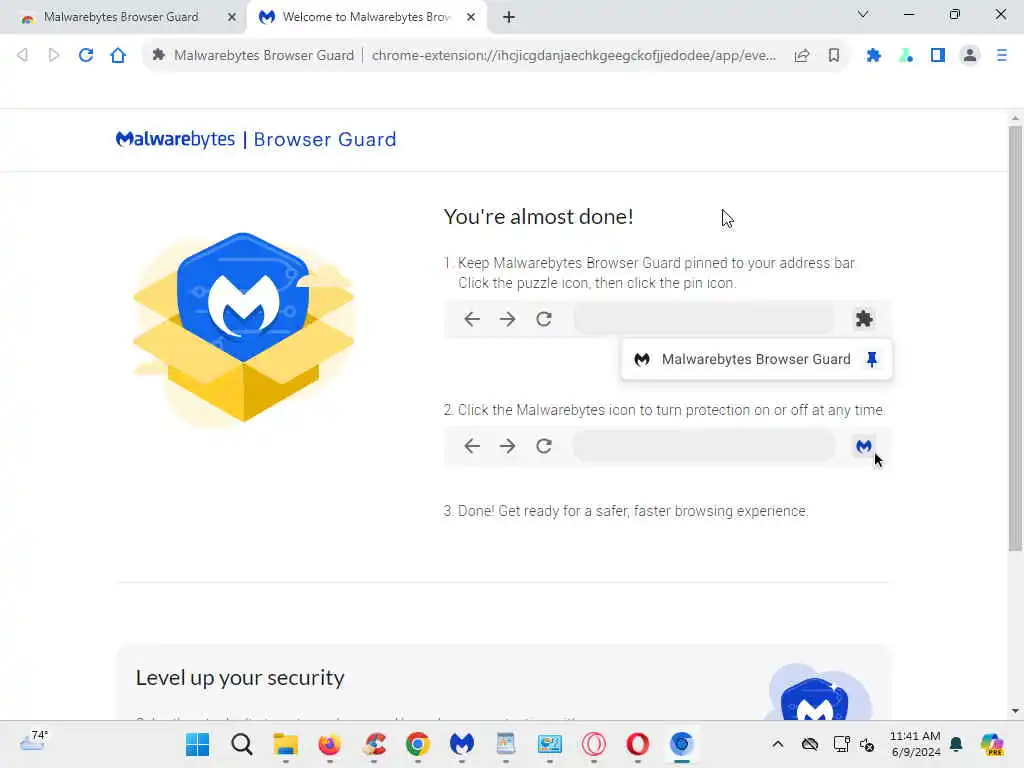Open the Copilot preview icon in the system tray
1024x768 pixels.
(x=992, y=744)
